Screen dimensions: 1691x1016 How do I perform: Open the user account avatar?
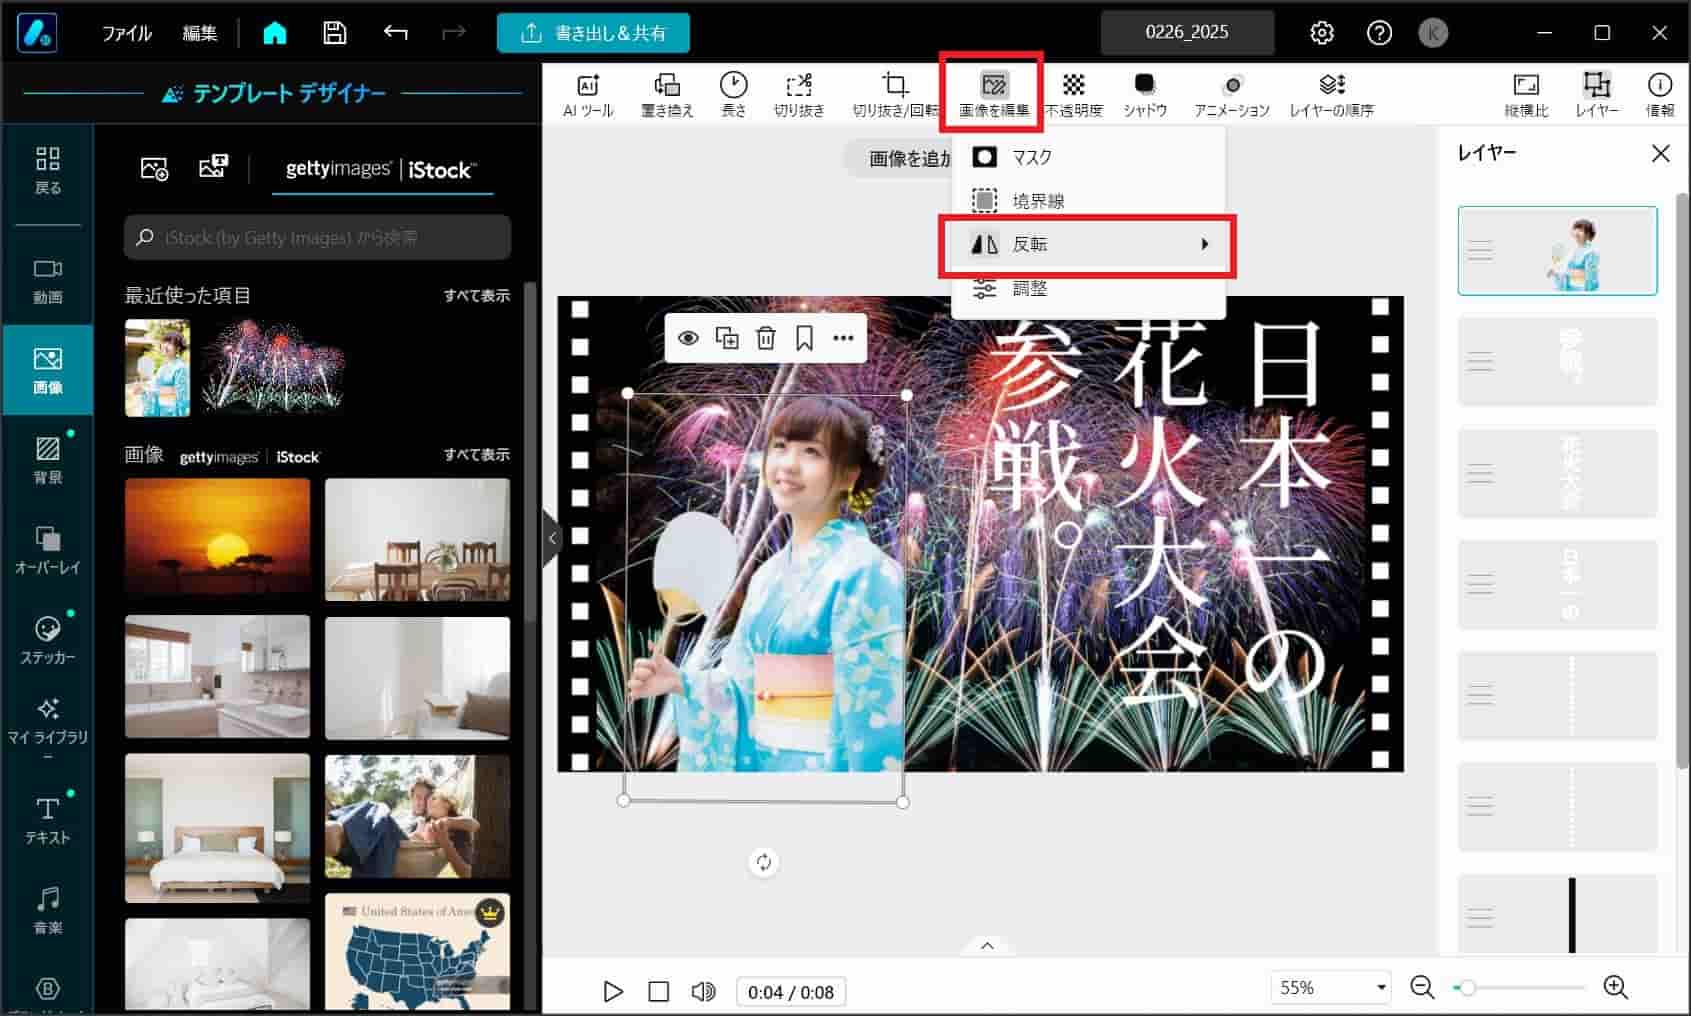click(x=1433, y=33)
